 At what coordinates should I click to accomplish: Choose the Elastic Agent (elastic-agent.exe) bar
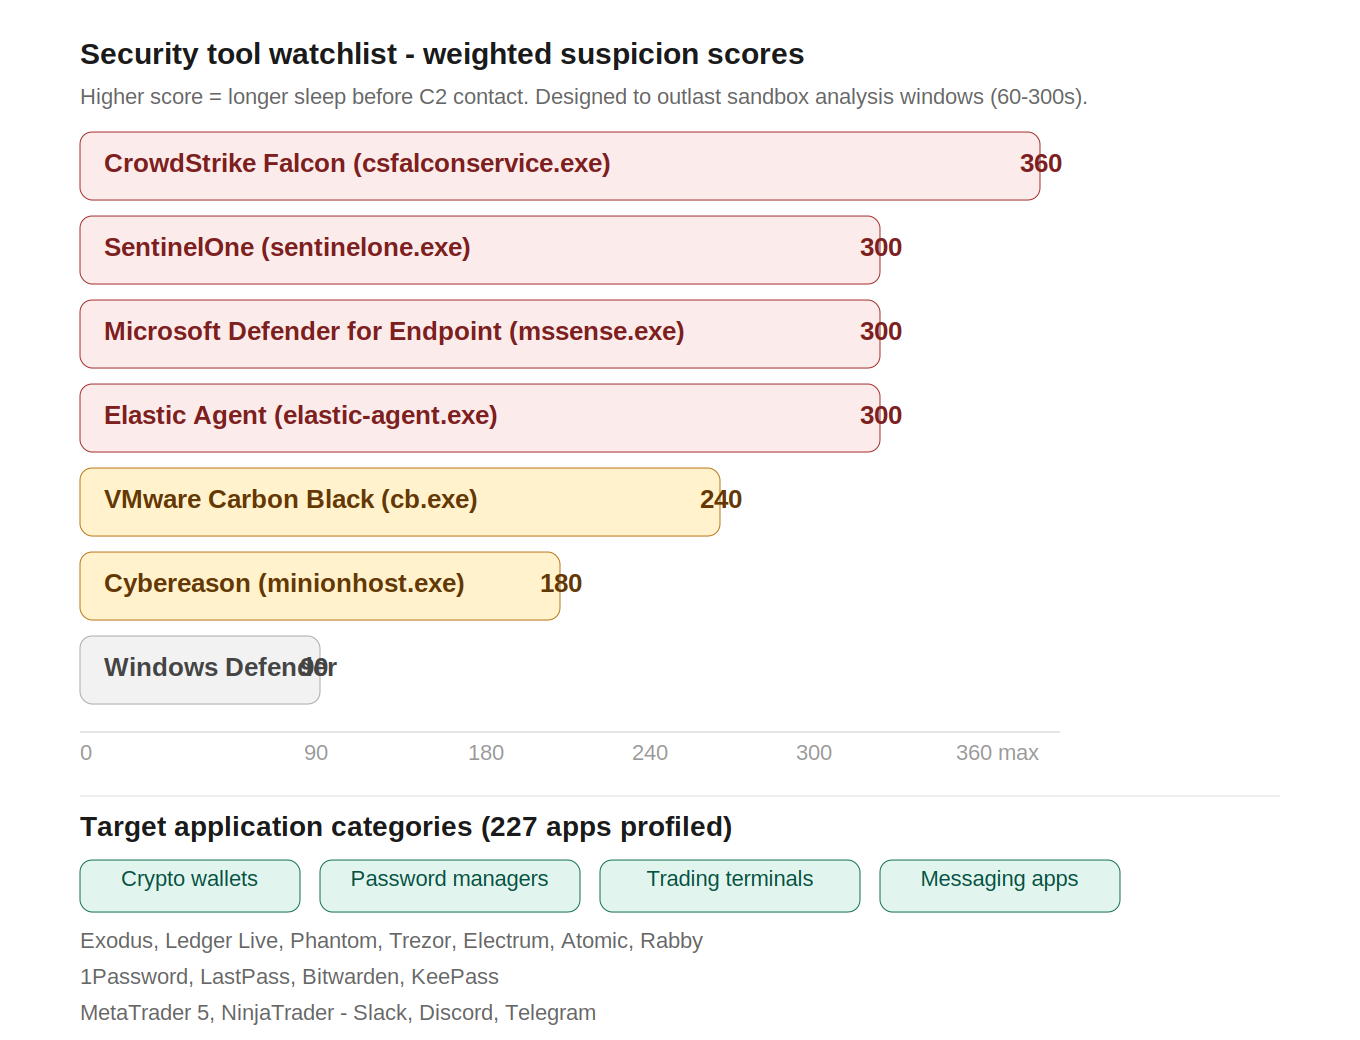coord(480,418)
